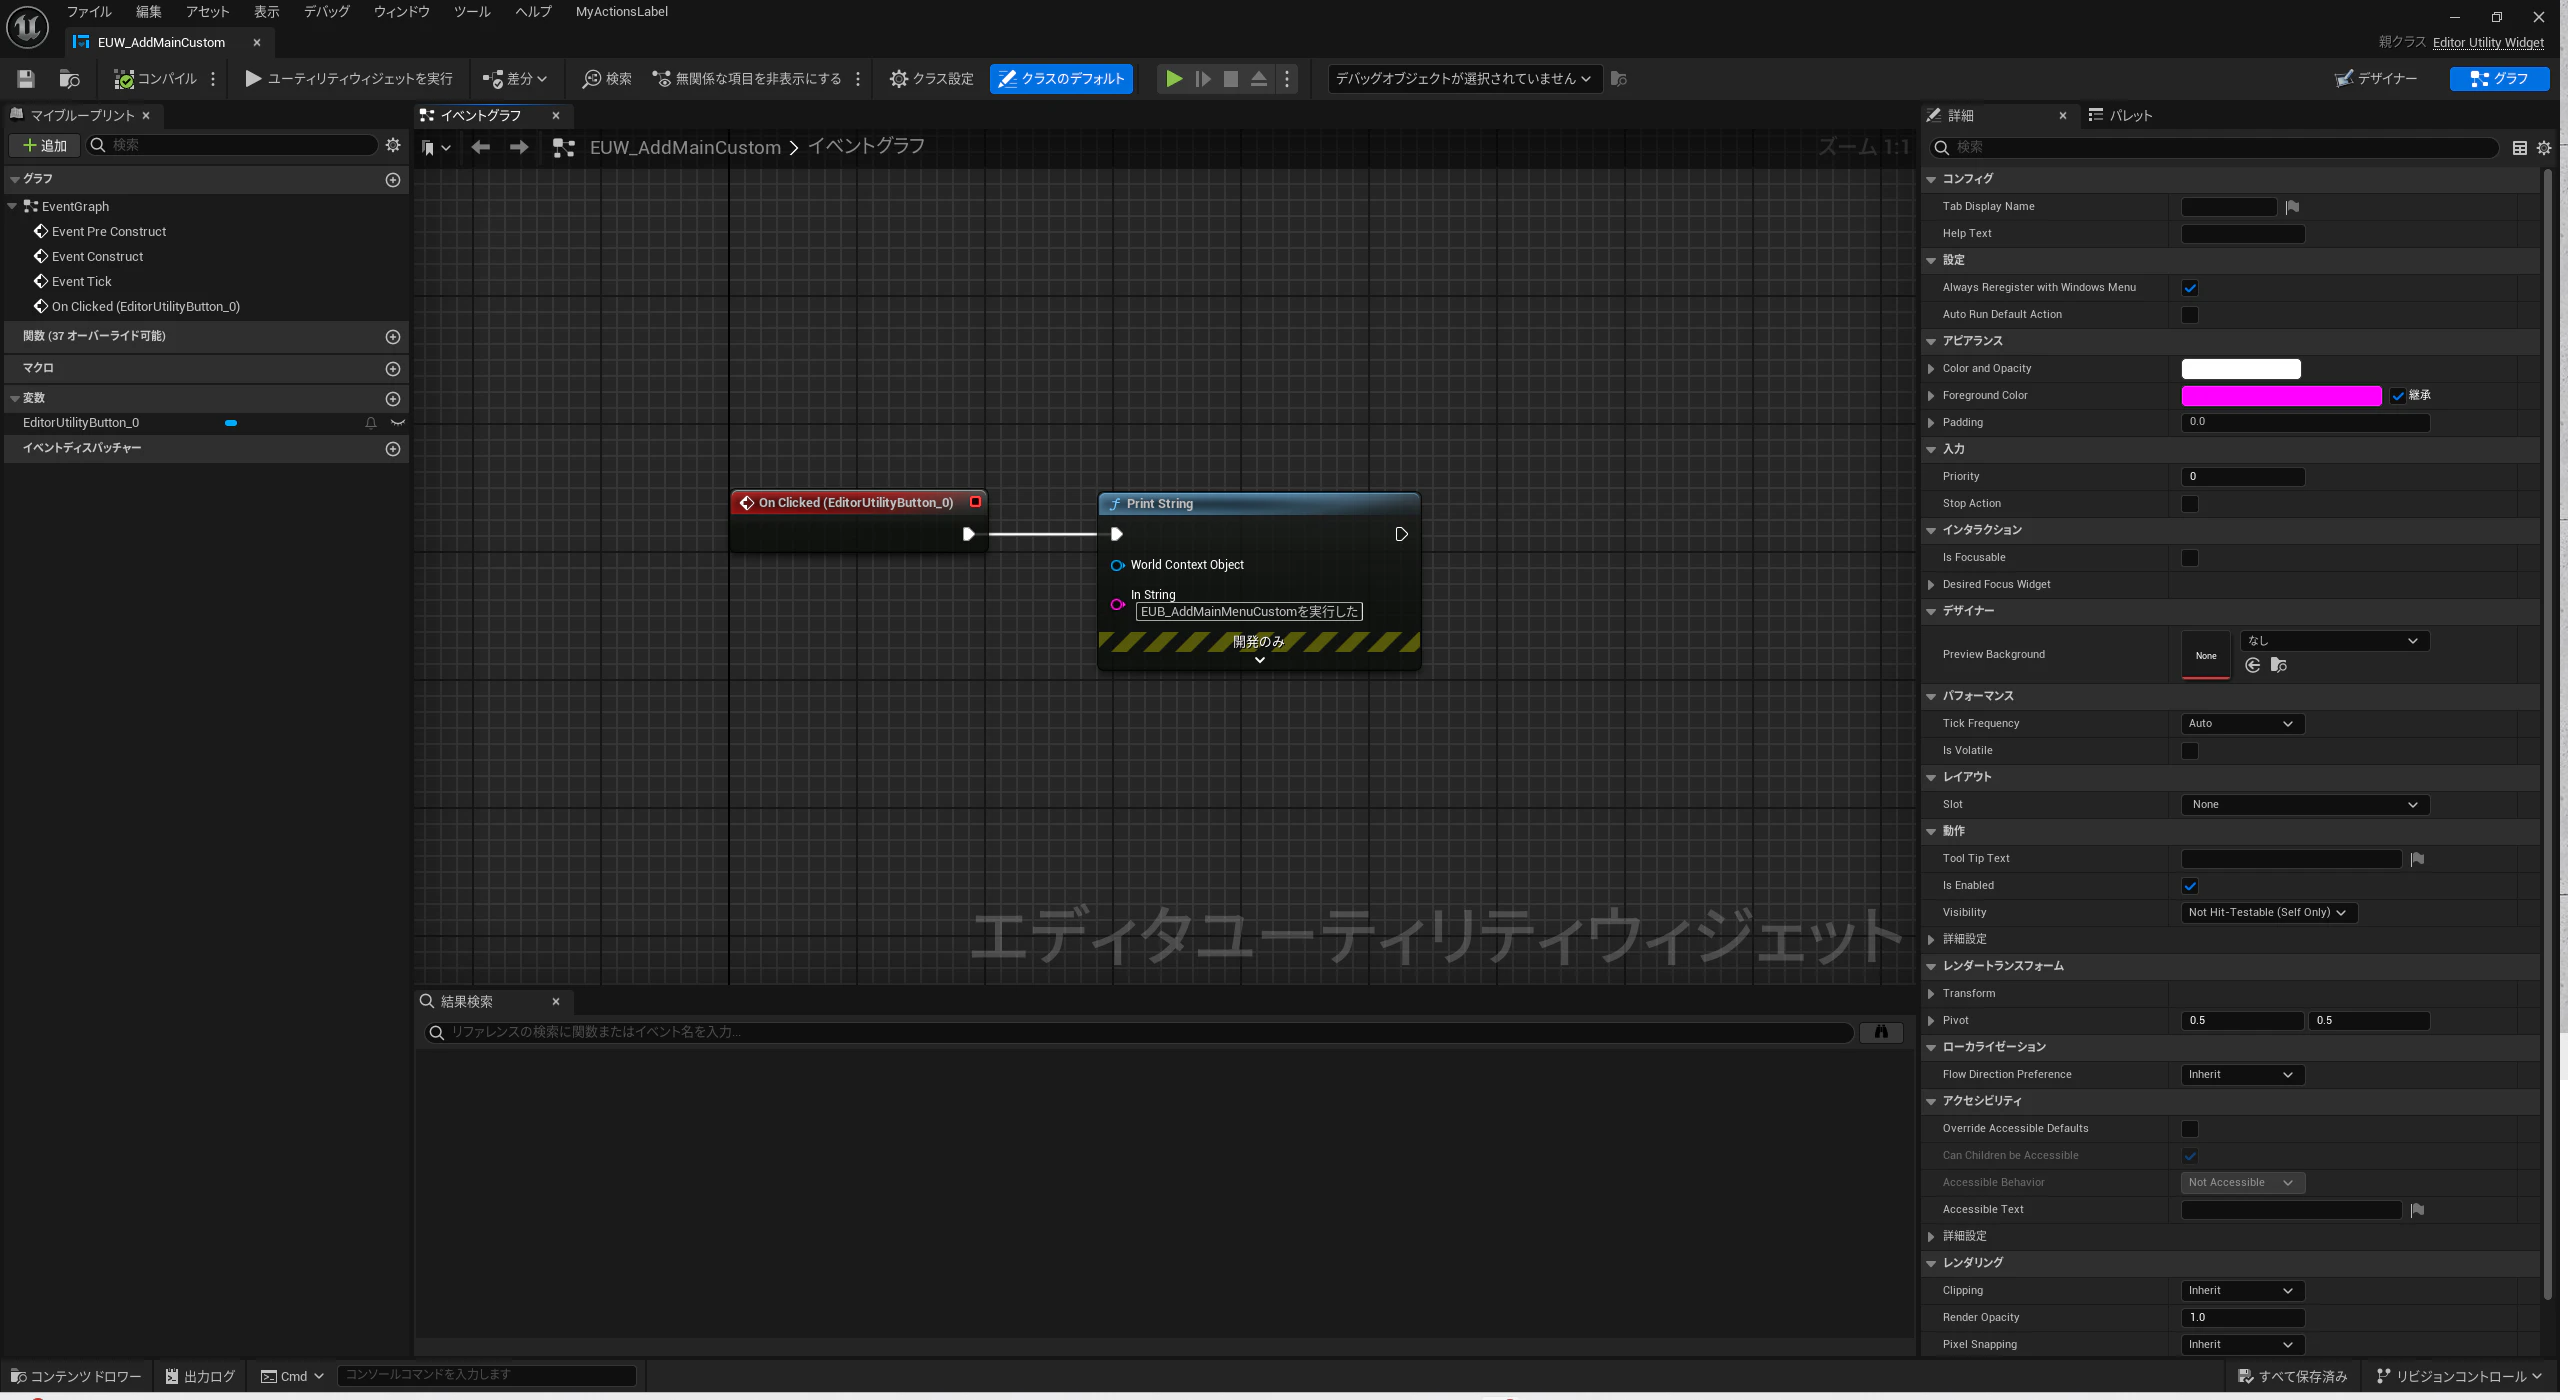
Task: Navigate forward with the graph right arrow
Action: click(x=519, y=147)
